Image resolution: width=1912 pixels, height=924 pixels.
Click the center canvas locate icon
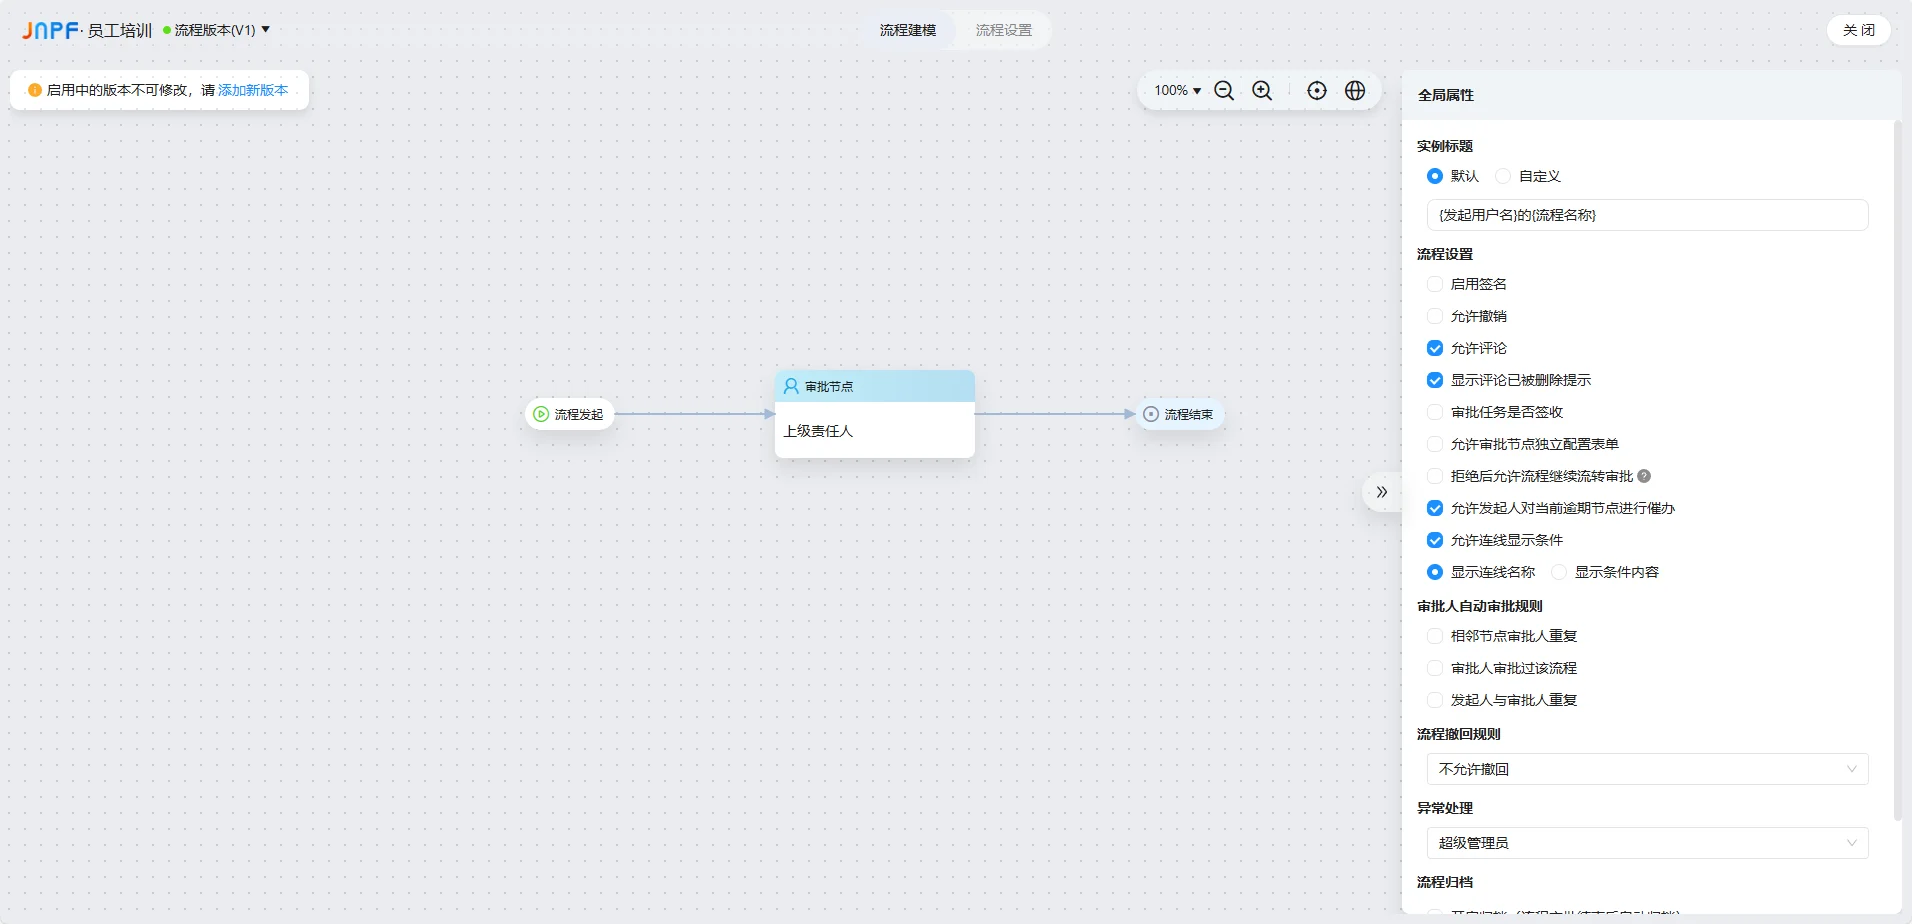(1317, 91)
